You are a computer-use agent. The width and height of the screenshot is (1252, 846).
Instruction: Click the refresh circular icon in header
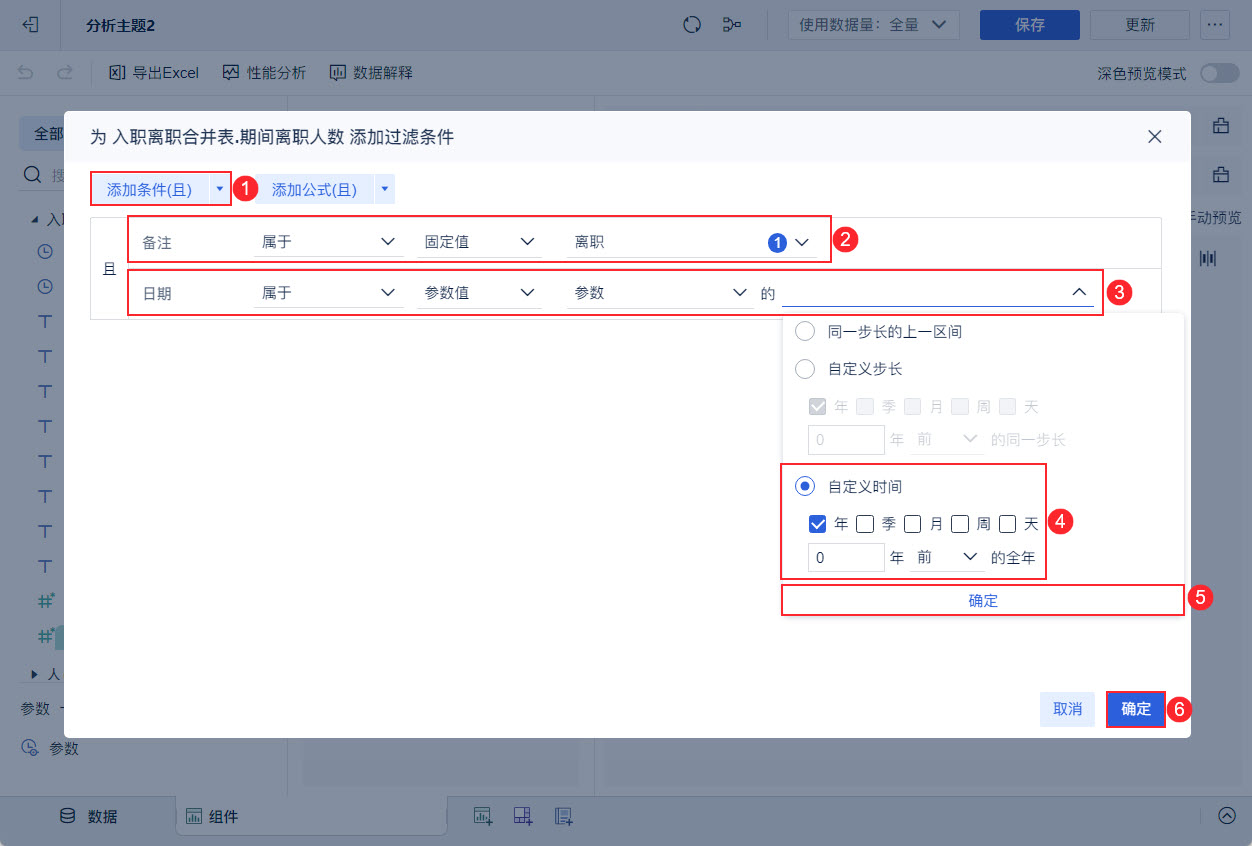coord(692,25)
